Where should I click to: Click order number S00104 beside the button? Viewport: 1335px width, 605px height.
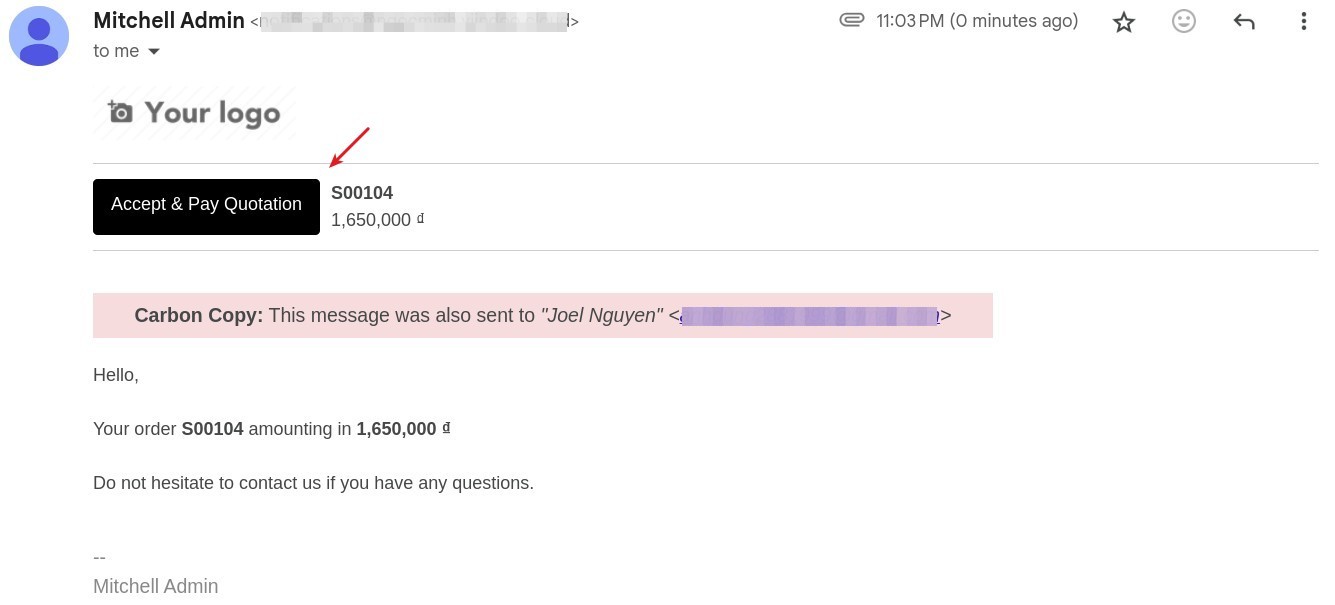click(362, 193)
